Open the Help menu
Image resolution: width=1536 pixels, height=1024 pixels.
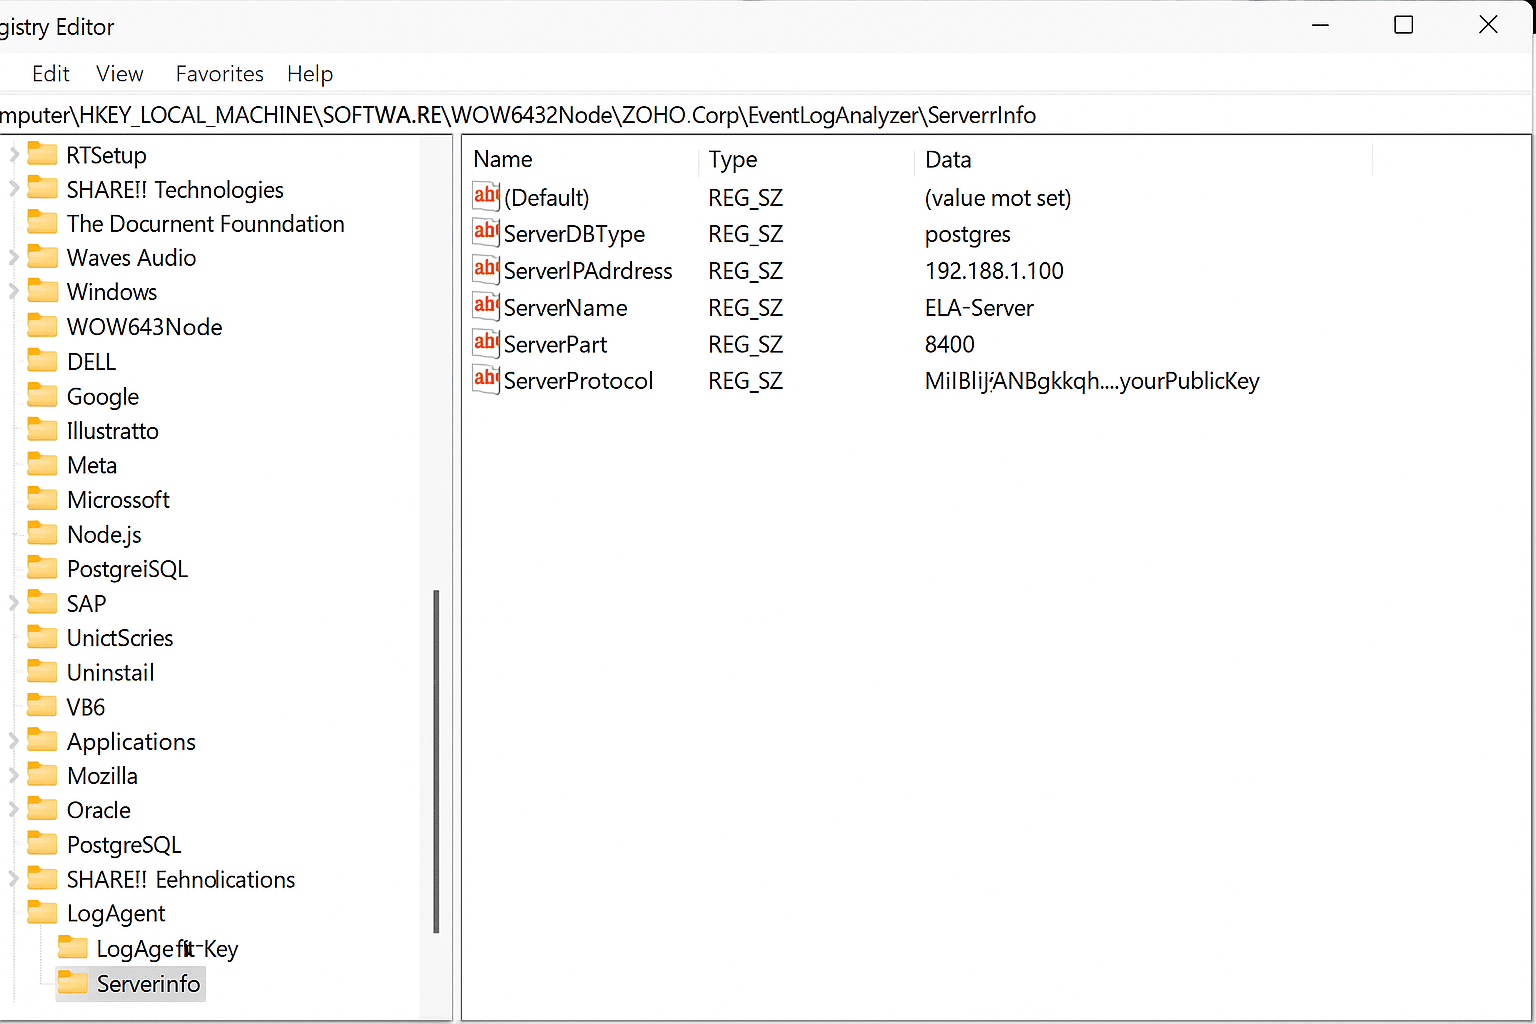310,74
